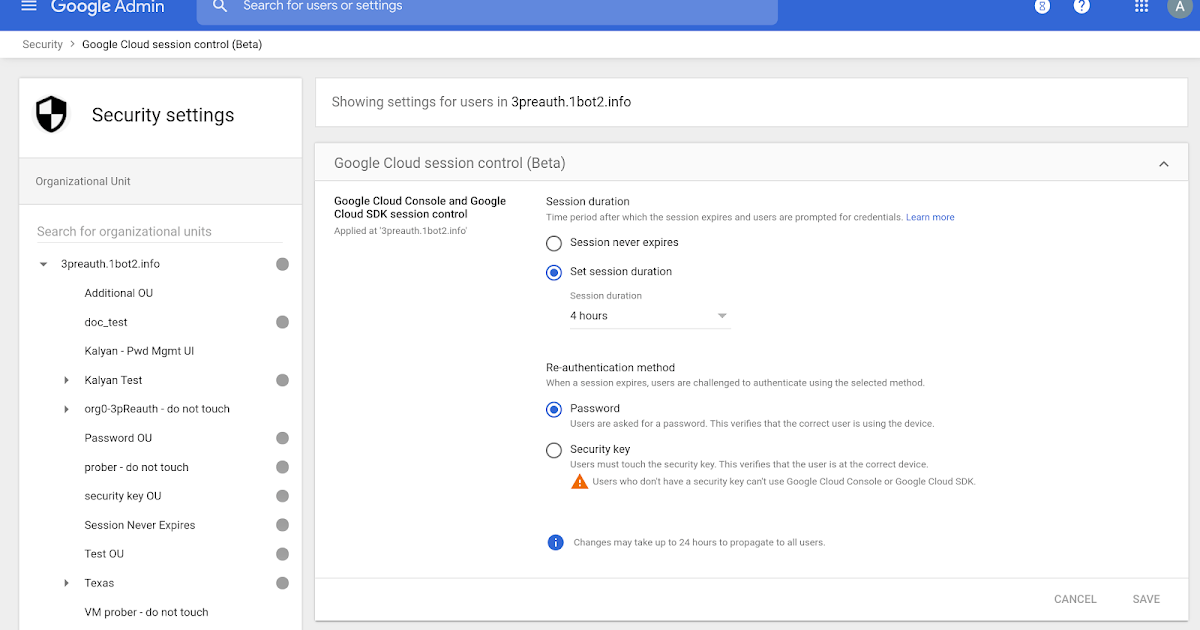Click the gray dot beside doc_test
This screenshot has height=630, width=1200.
[282, 322]
